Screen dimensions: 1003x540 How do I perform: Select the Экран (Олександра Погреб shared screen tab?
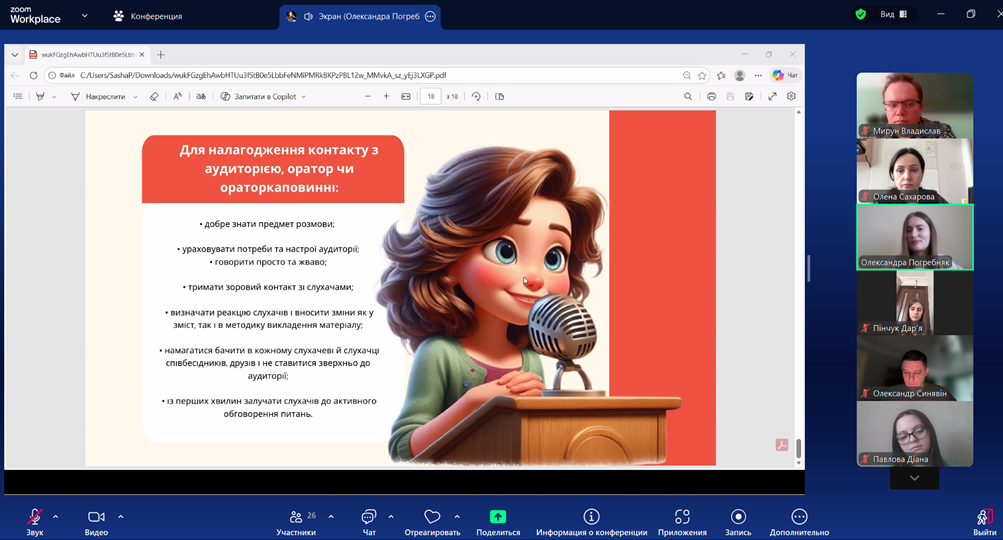(x=350, y=16)
